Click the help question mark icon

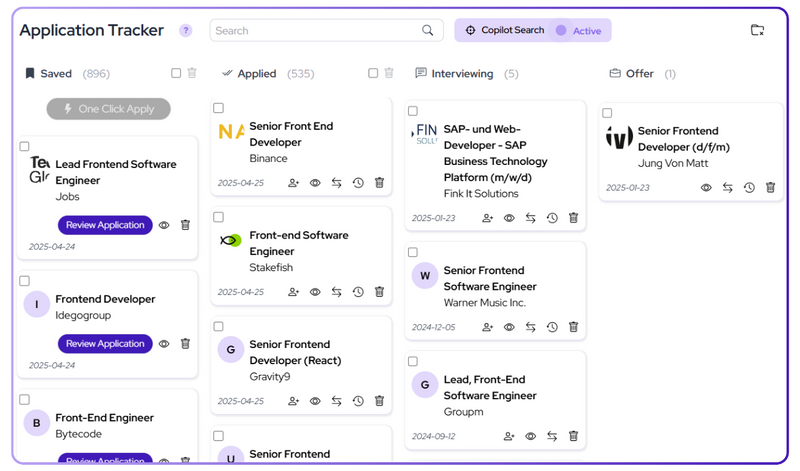coord(186,31)
